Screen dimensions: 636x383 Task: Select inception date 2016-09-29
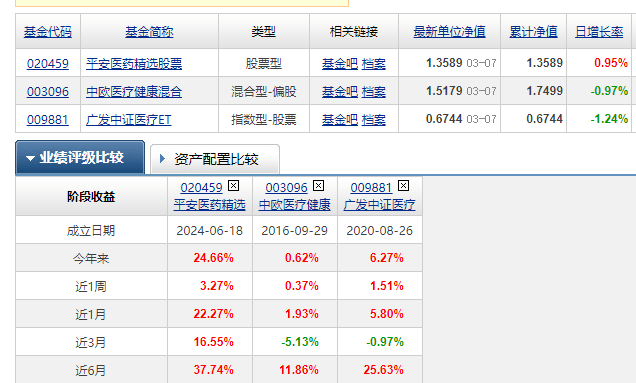[294, 230]
